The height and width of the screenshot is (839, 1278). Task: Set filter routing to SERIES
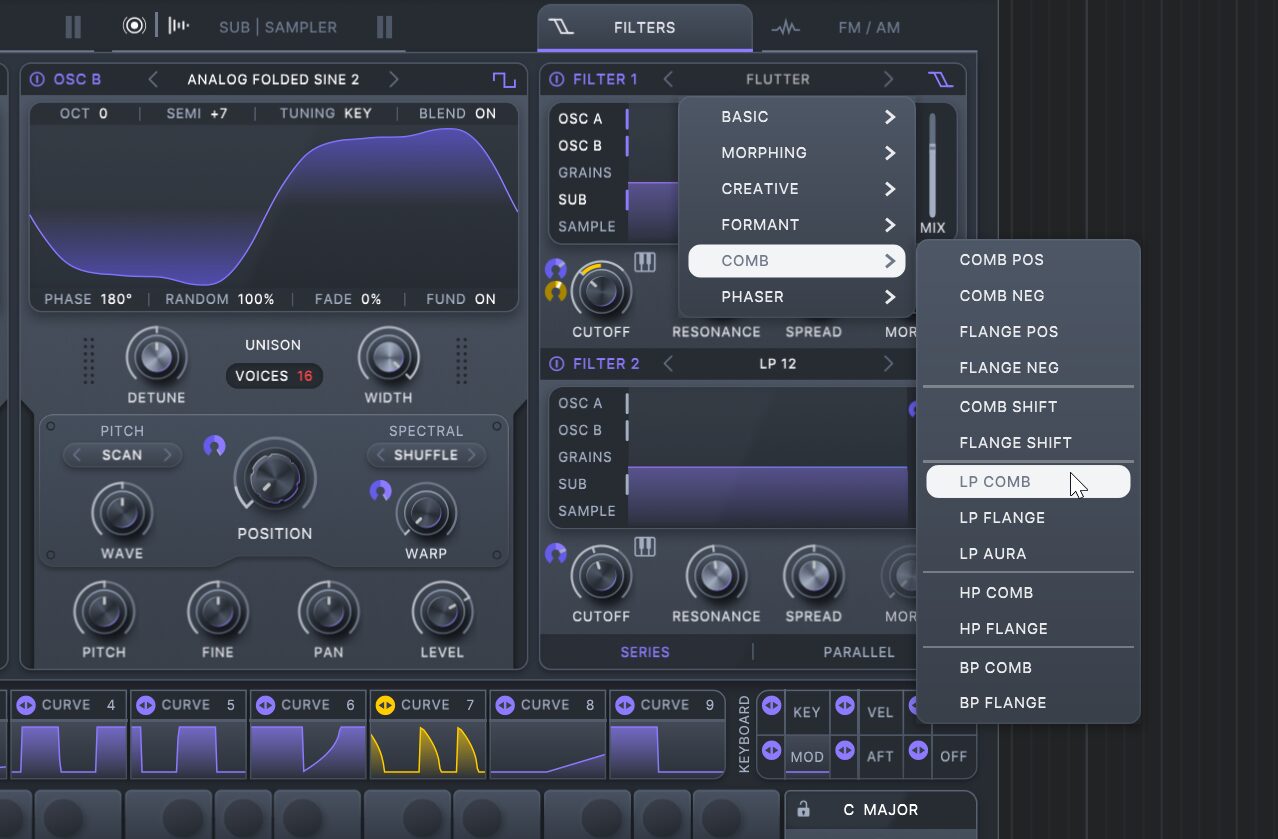tap(645, 652)
